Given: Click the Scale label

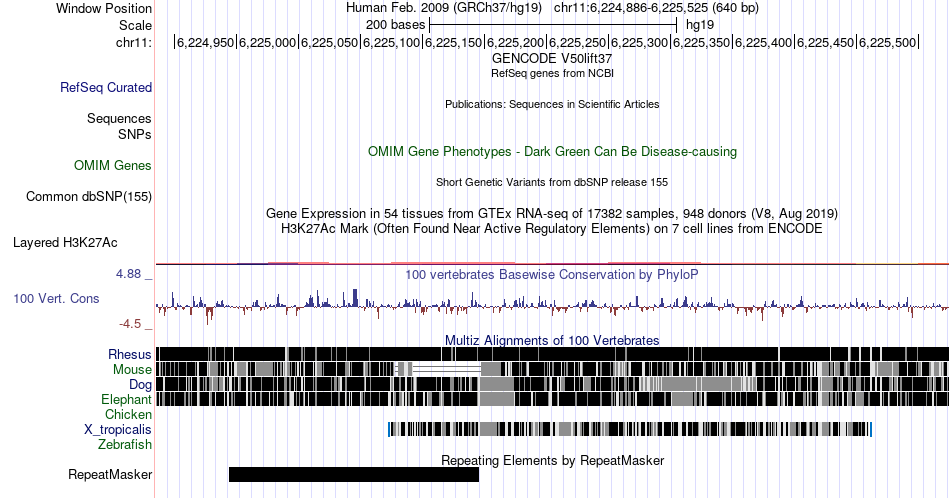Looking at the screenshot, I should click(x=135, y=25).
